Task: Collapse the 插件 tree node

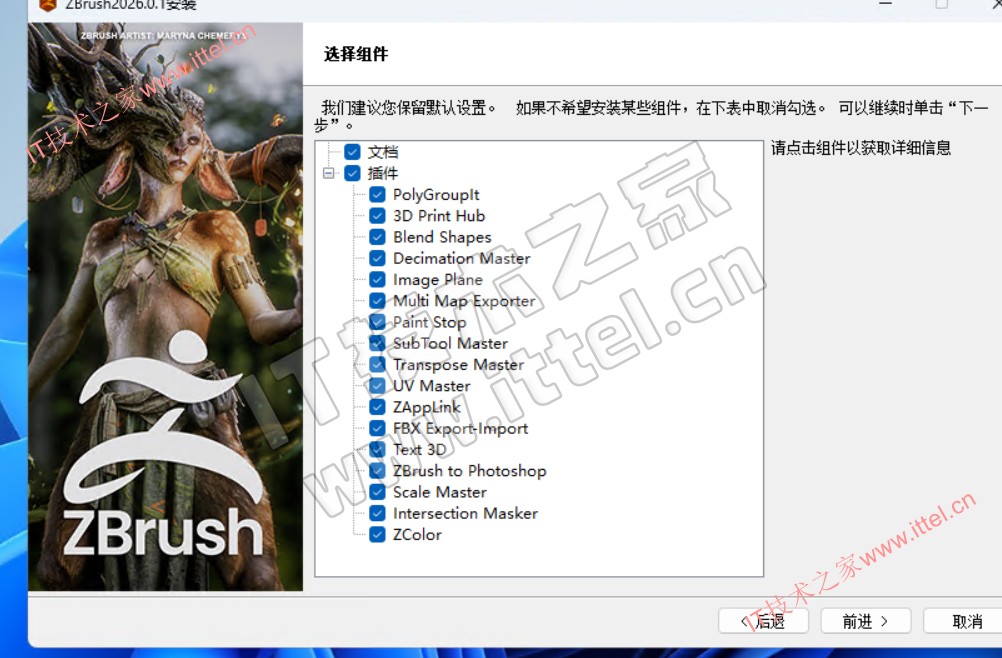Action: pos(328,173)
